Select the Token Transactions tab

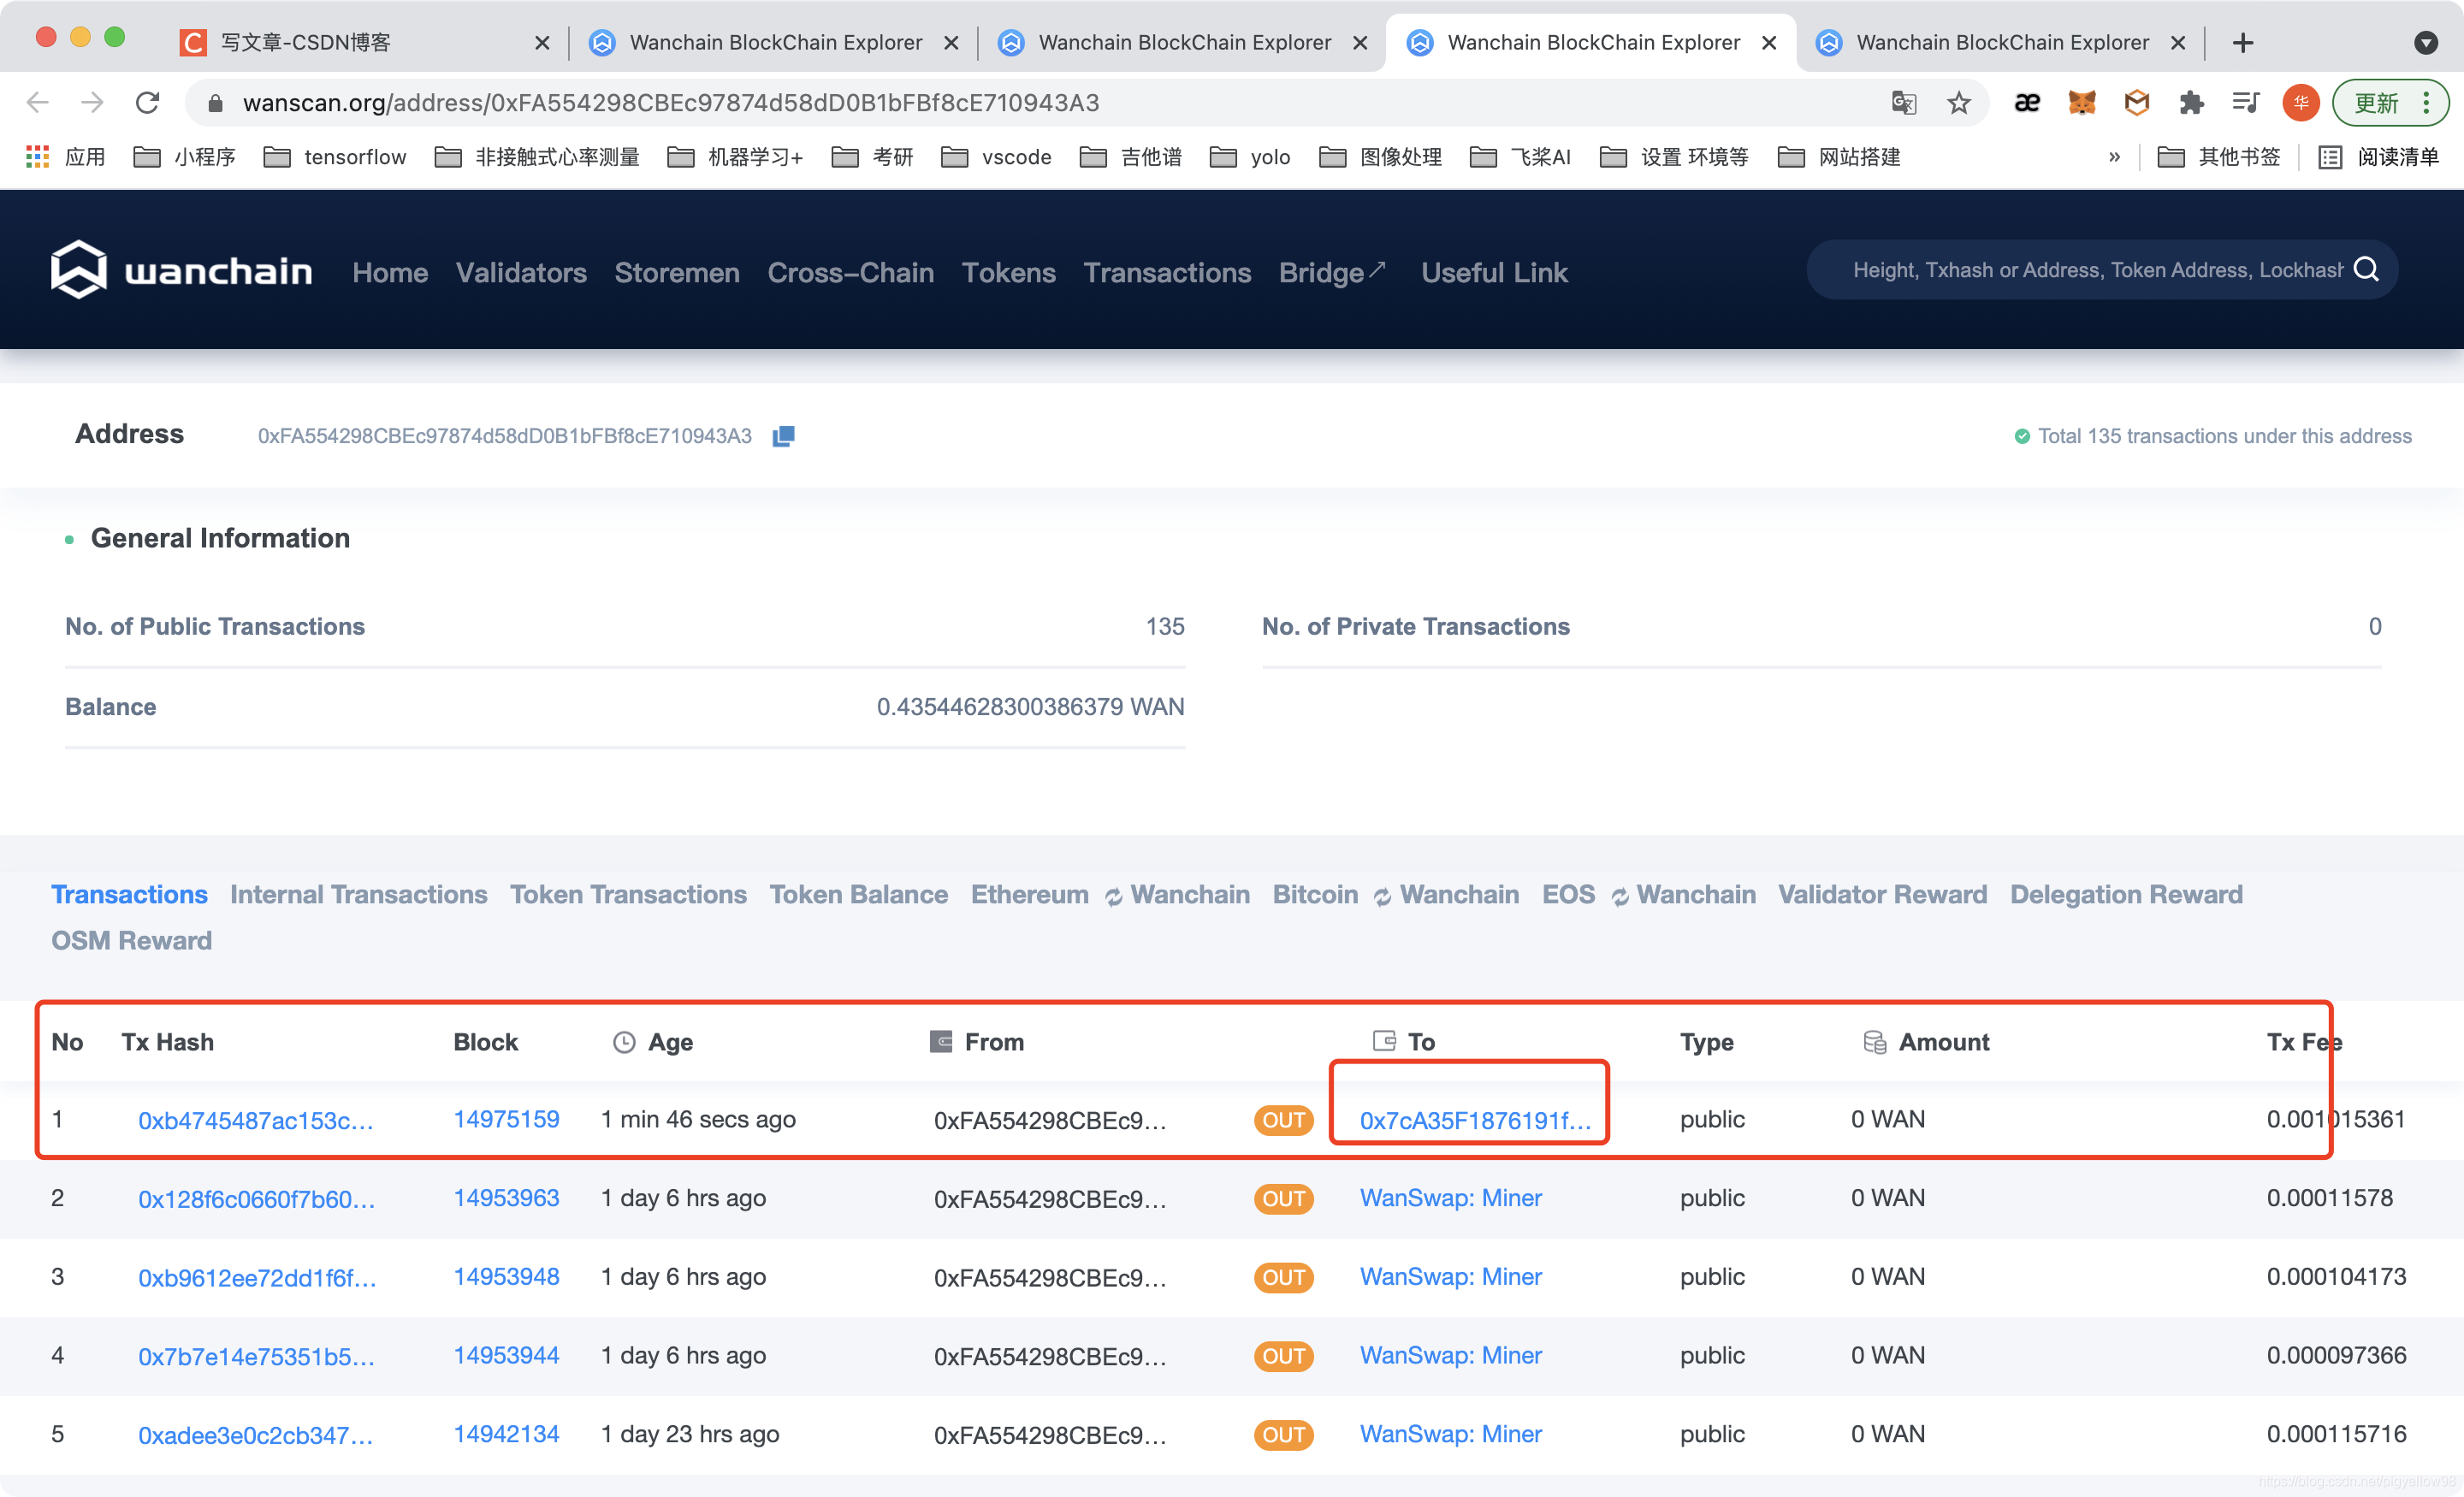(628, 894)
